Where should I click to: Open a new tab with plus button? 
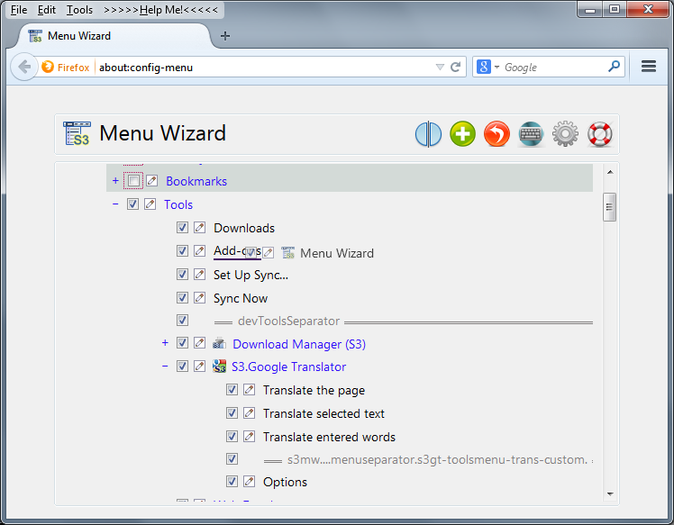[x=225, y=36]
